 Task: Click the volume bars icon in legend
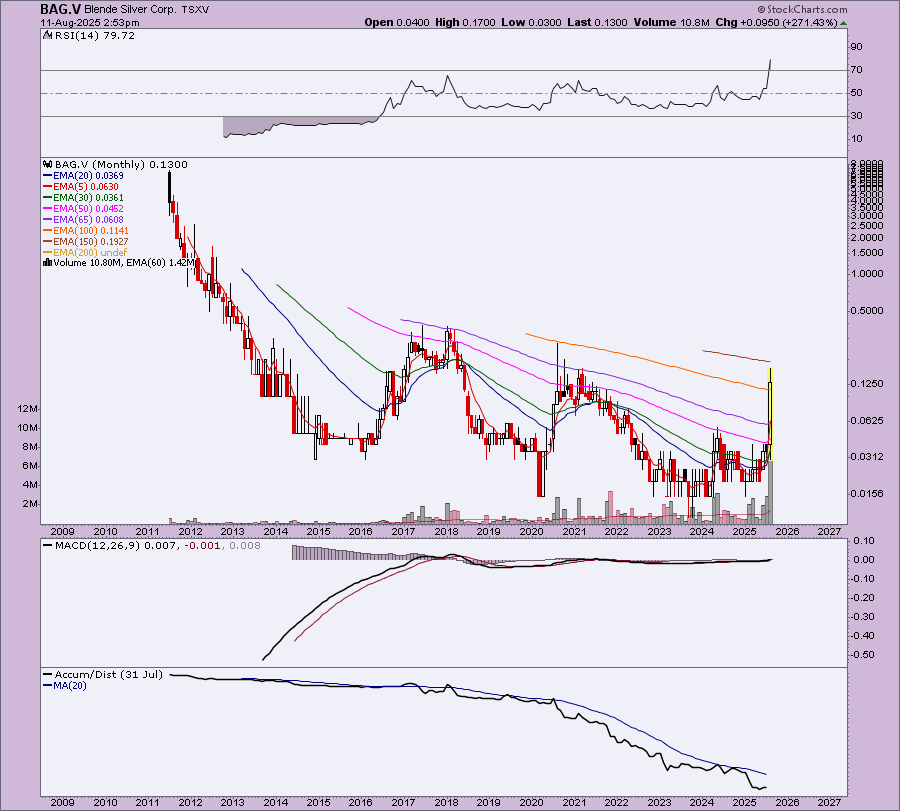click(x=48, y=263)
